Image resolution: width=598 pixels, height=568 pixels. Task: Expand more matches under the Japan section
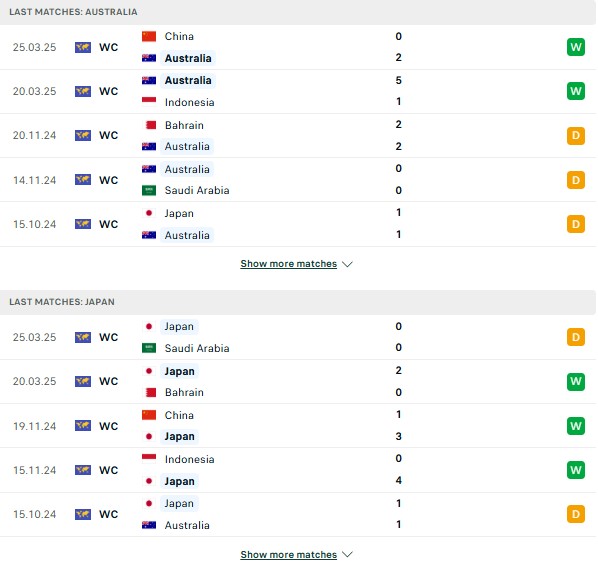(289, 554)
